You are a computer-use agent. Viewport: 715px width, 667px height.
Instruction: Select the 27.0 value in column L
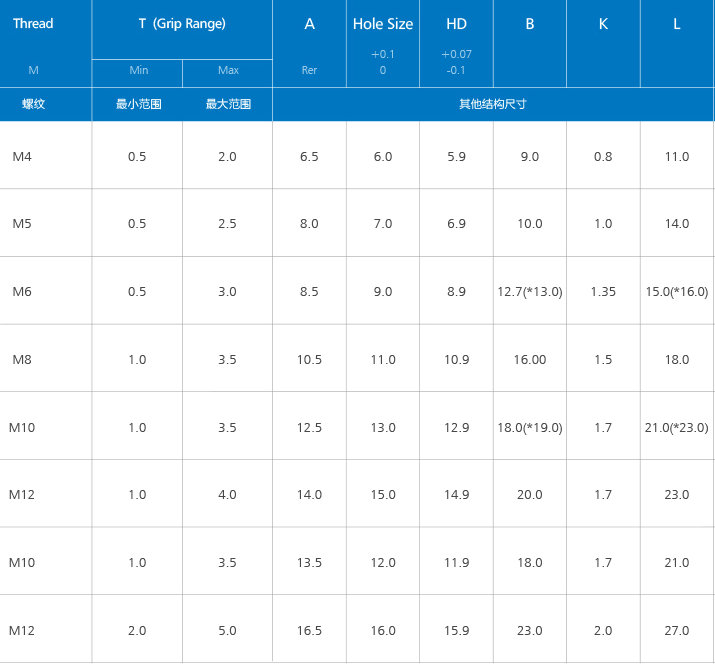pos(677,631)
